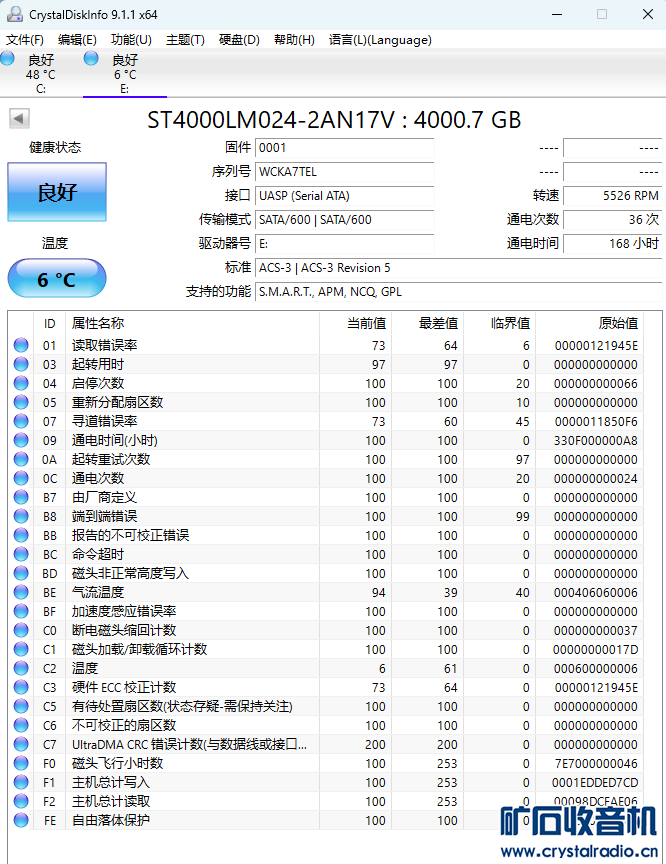Open the 功能(U) menu
This screenshot has height=864, width=666.
coord(131,40)
